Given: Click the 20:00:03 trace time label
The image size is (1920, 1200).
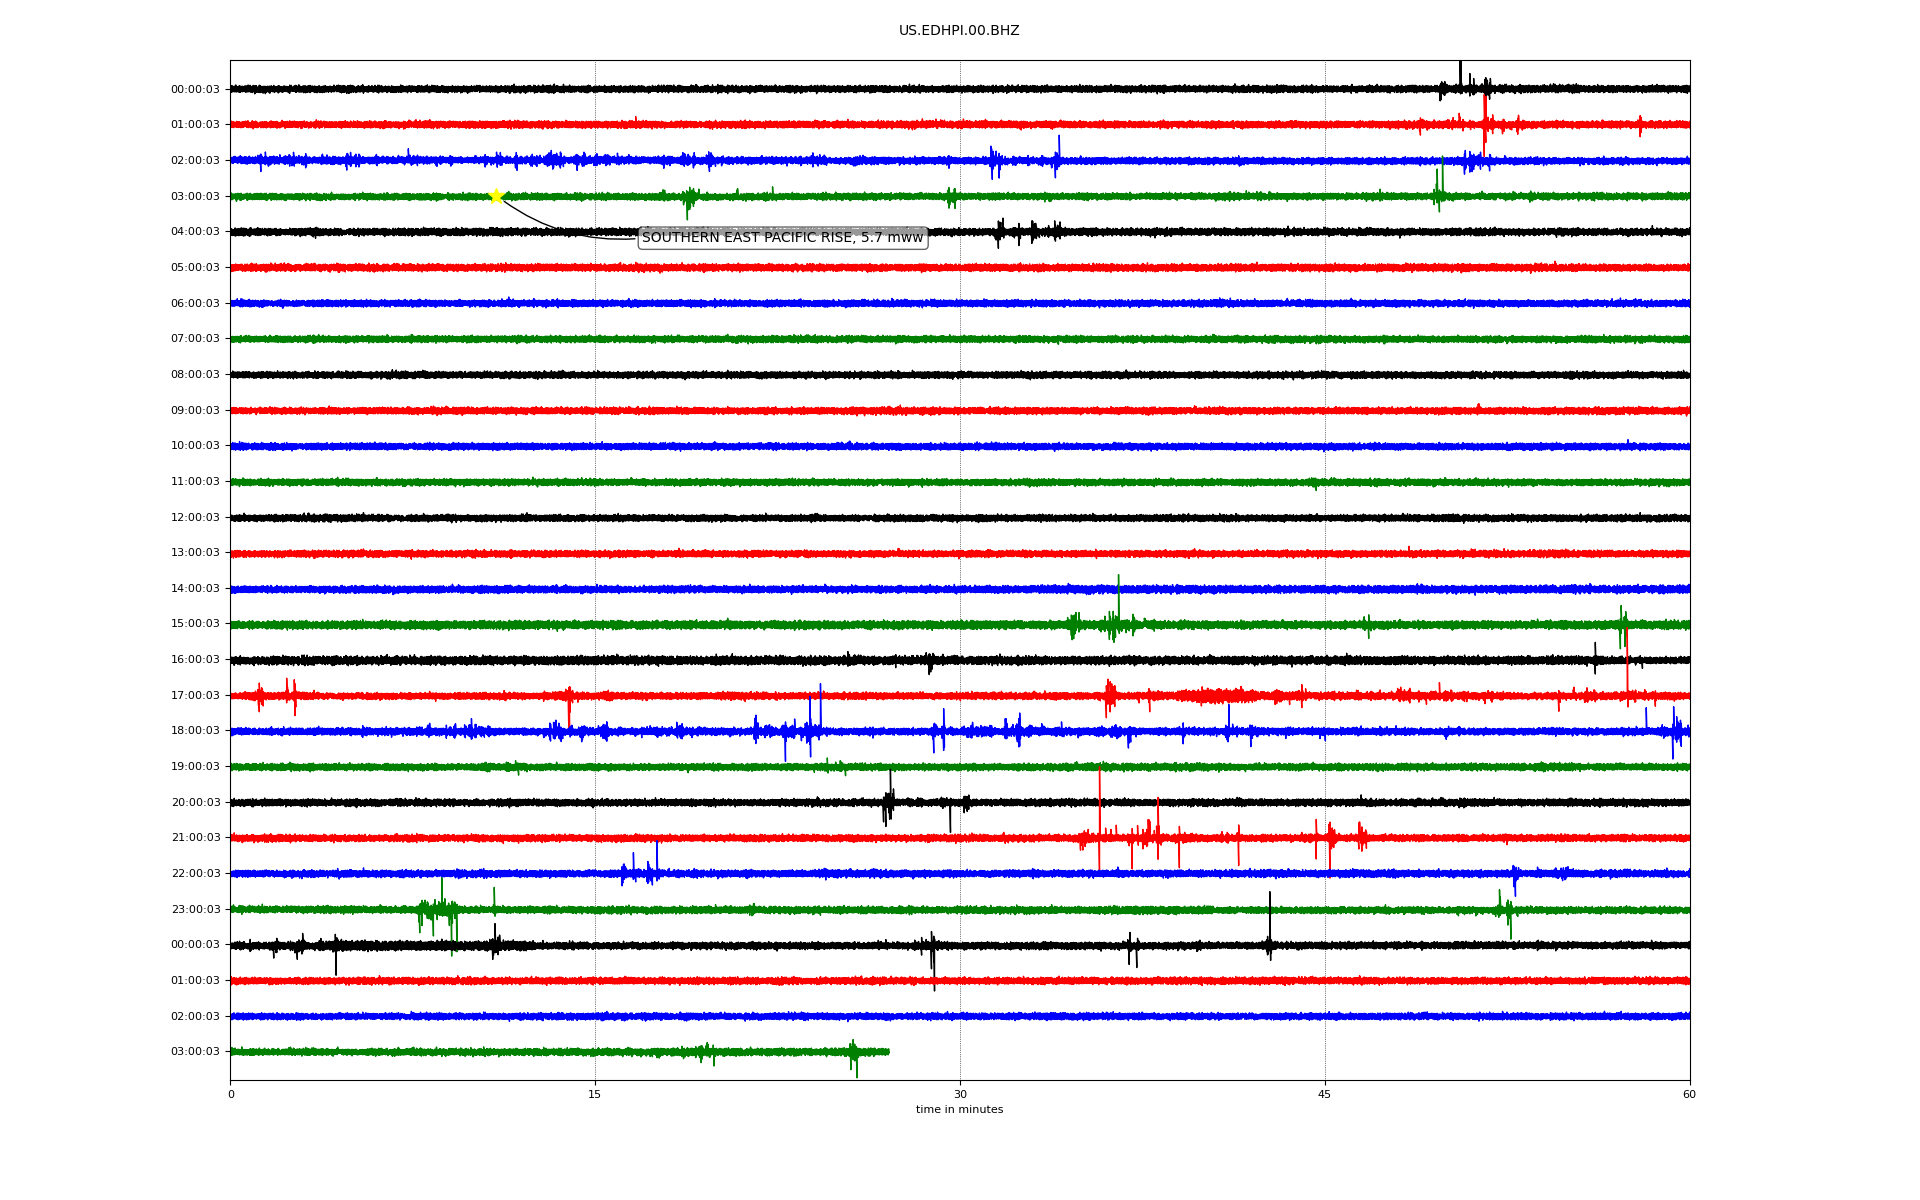Looking at the screenshot, I should coord(195,803).
